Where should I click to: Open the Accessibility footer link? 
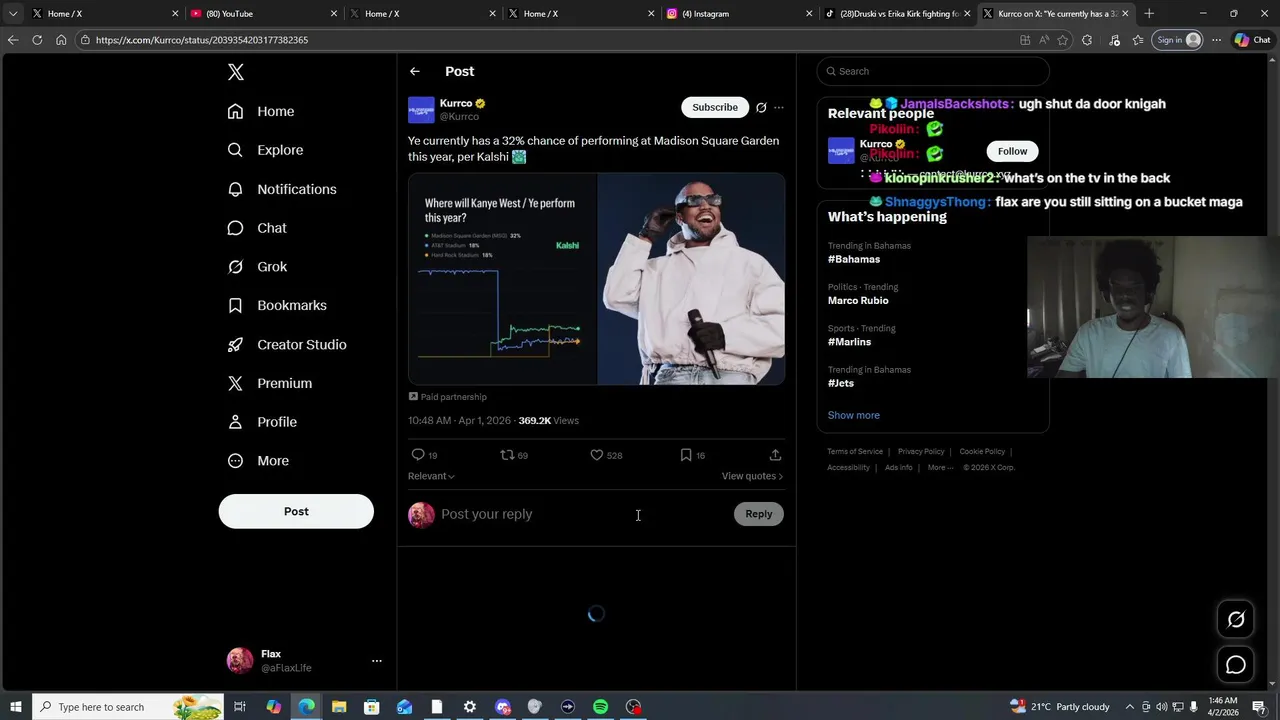(848, 468)
